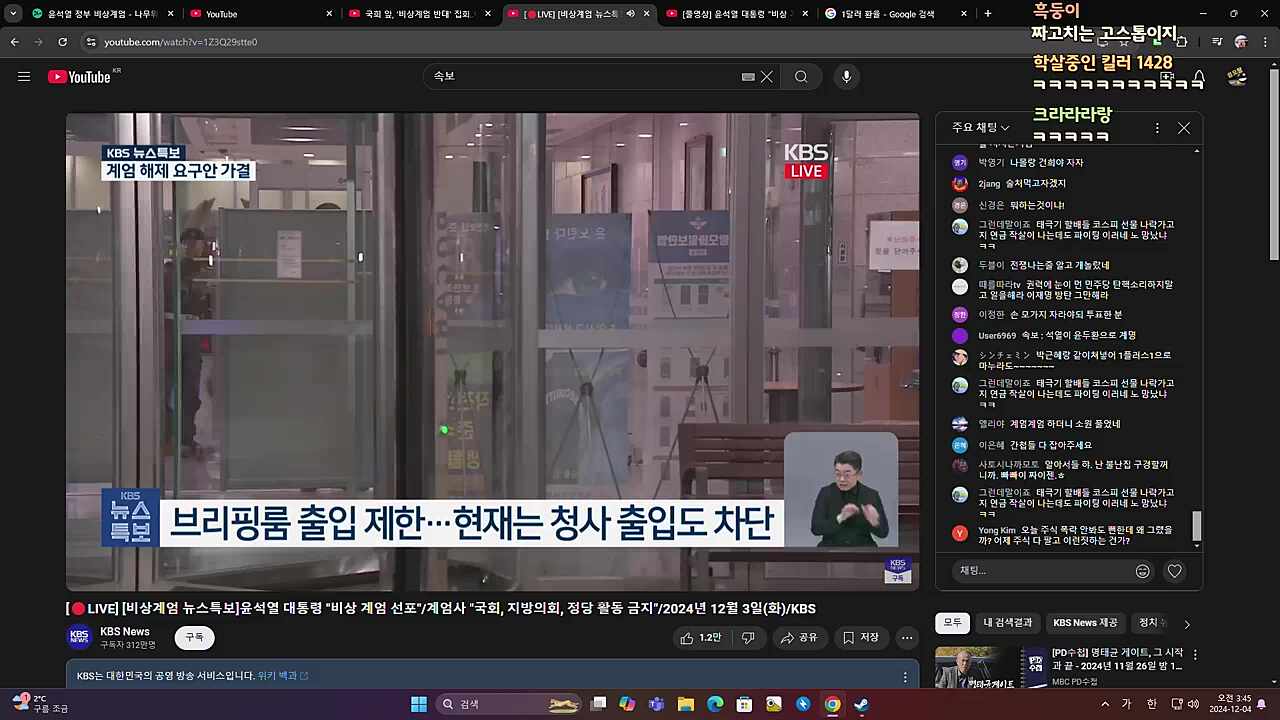Expand the 주요 채팅 chat mode dropdown
This screenshot has width=1280, height=720.
[x=981, y=128]
